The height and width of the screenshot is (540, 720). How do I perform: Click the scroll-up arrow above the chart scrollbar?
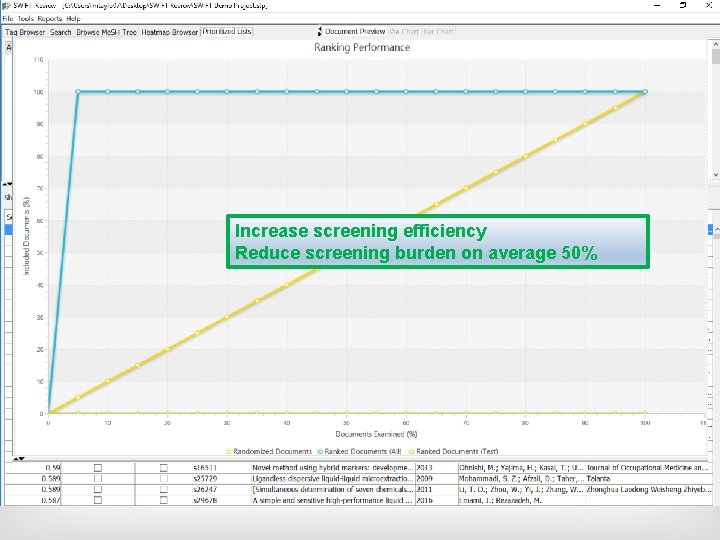(715, 44)
